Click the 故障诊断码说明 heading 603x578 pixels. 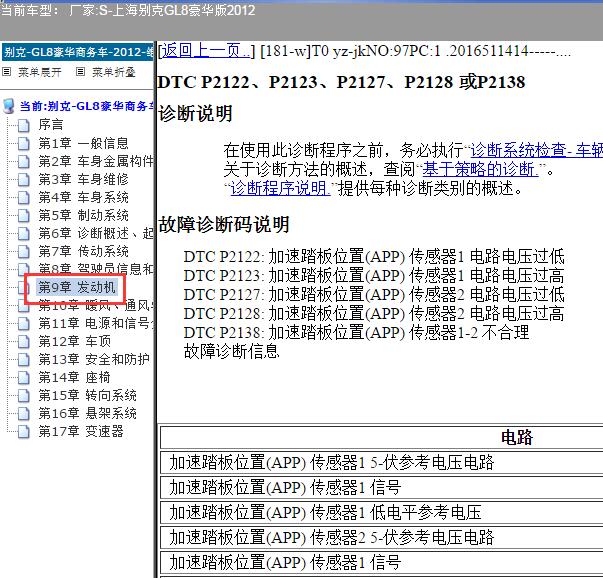[224, 225]
